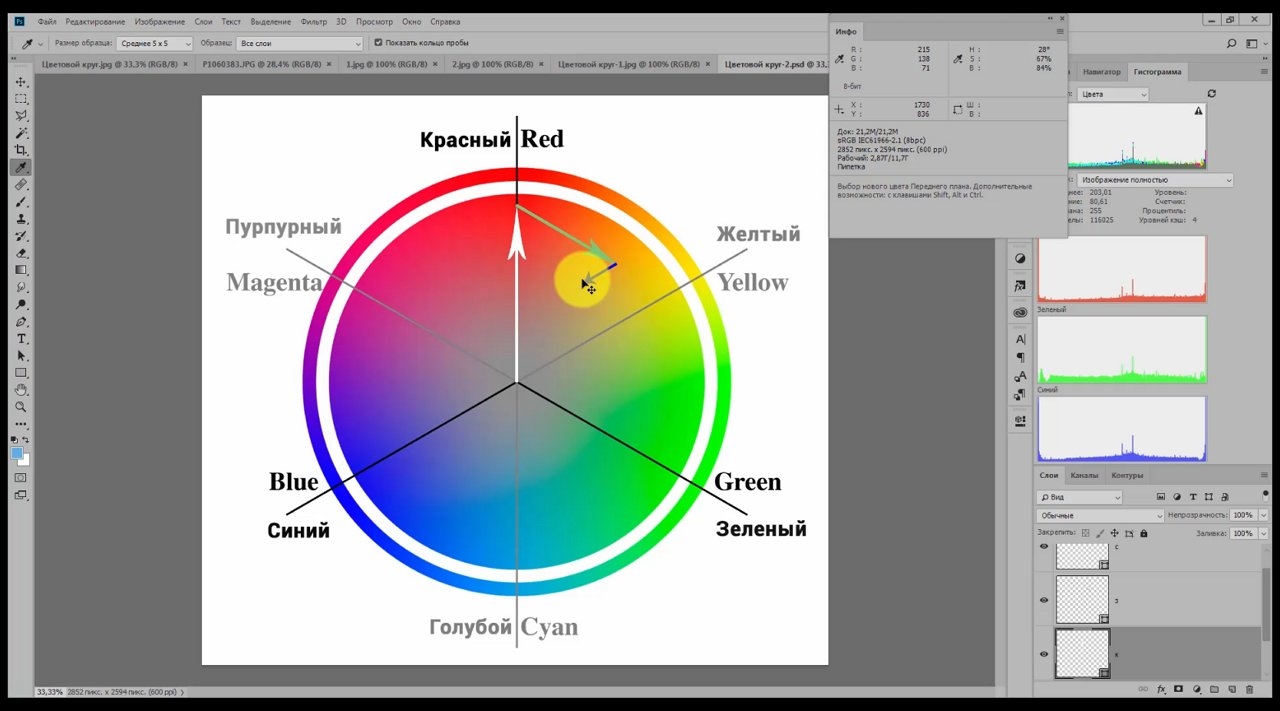1280x711 pixels.
Task: Toggle Quick Mask mode icon
Action: (21, 478)
